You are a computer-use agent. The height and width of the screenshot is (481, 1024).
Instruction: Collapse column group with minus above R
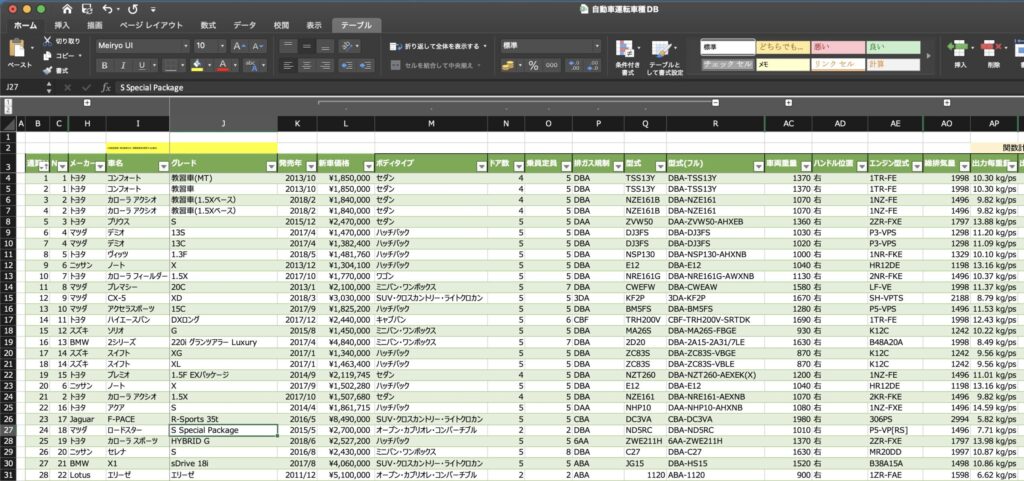tap(716, 103)
